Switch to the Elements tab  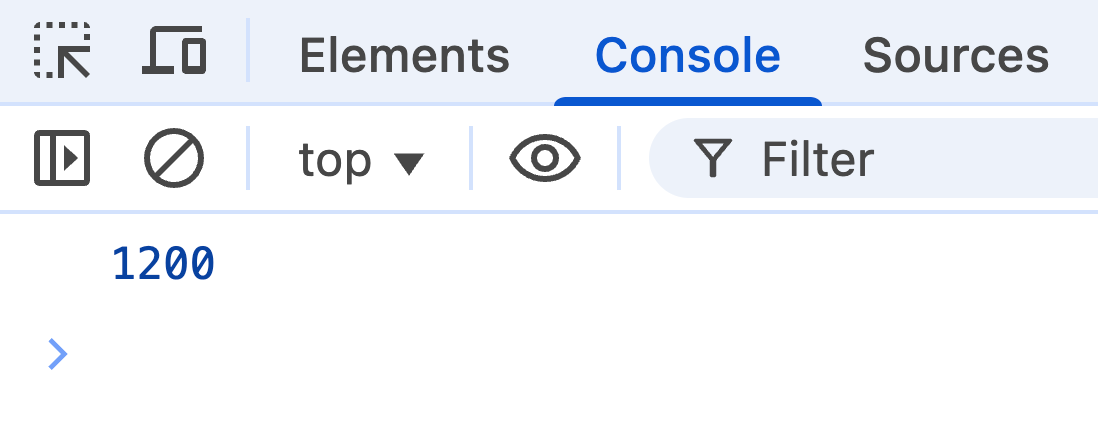coord(404,56)
